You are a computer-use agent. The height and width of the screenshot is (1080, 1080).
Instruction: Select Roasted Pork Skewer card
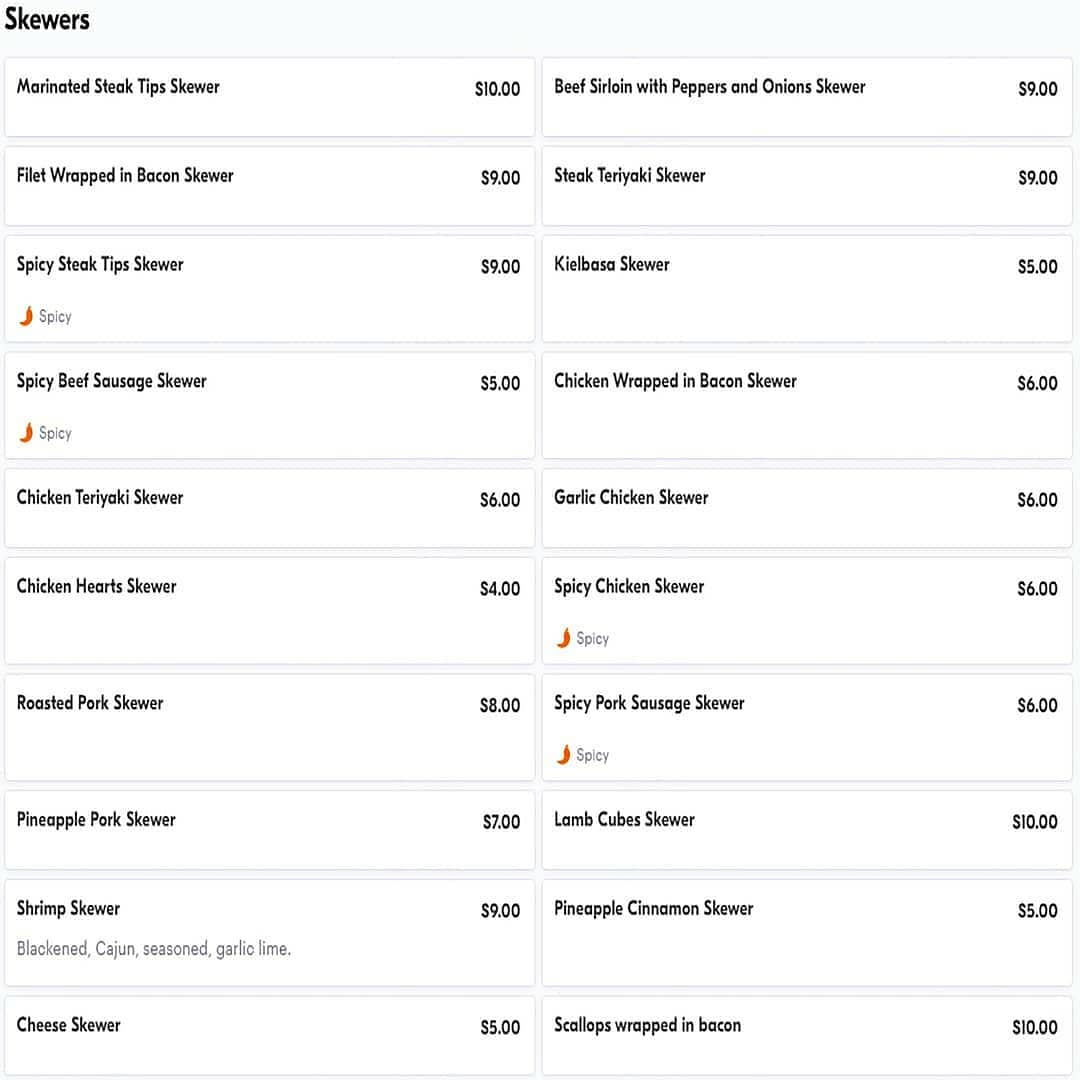pyautogui.click(x=269, y=727)
